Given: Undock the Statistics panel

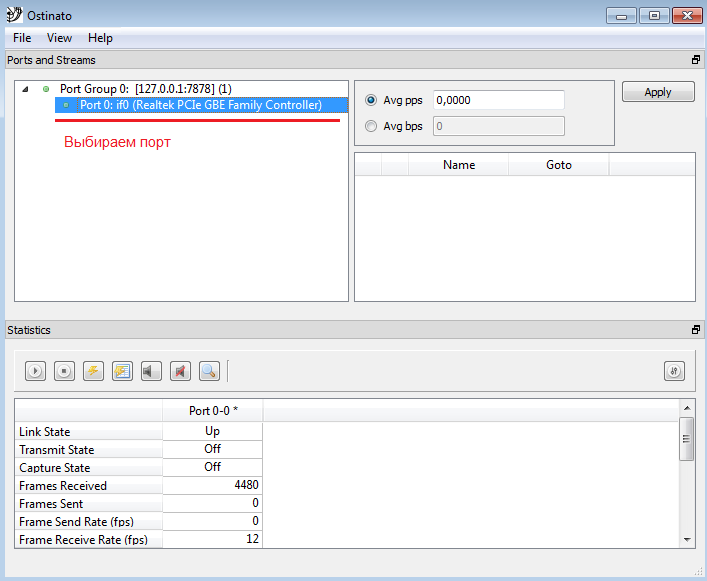Looking at the screenshot, I should pos(696,330).
